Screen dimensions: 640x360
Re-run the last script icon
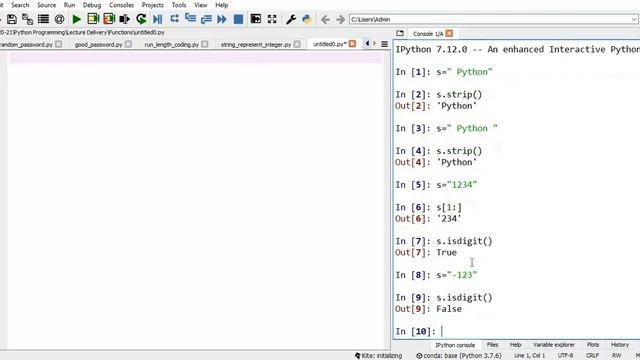click(x=141, y=19)
